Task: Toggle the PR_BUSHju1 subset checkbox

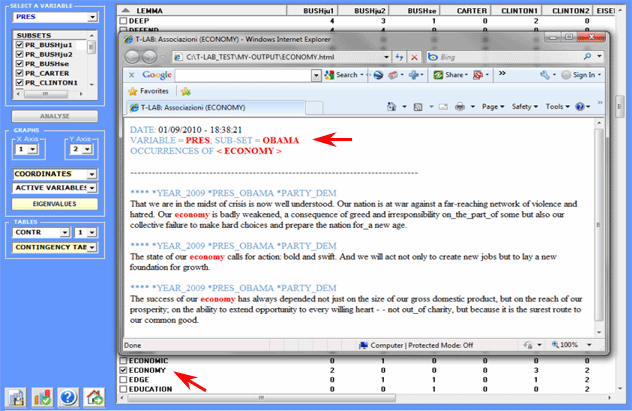Action: (x=19, y=45)
